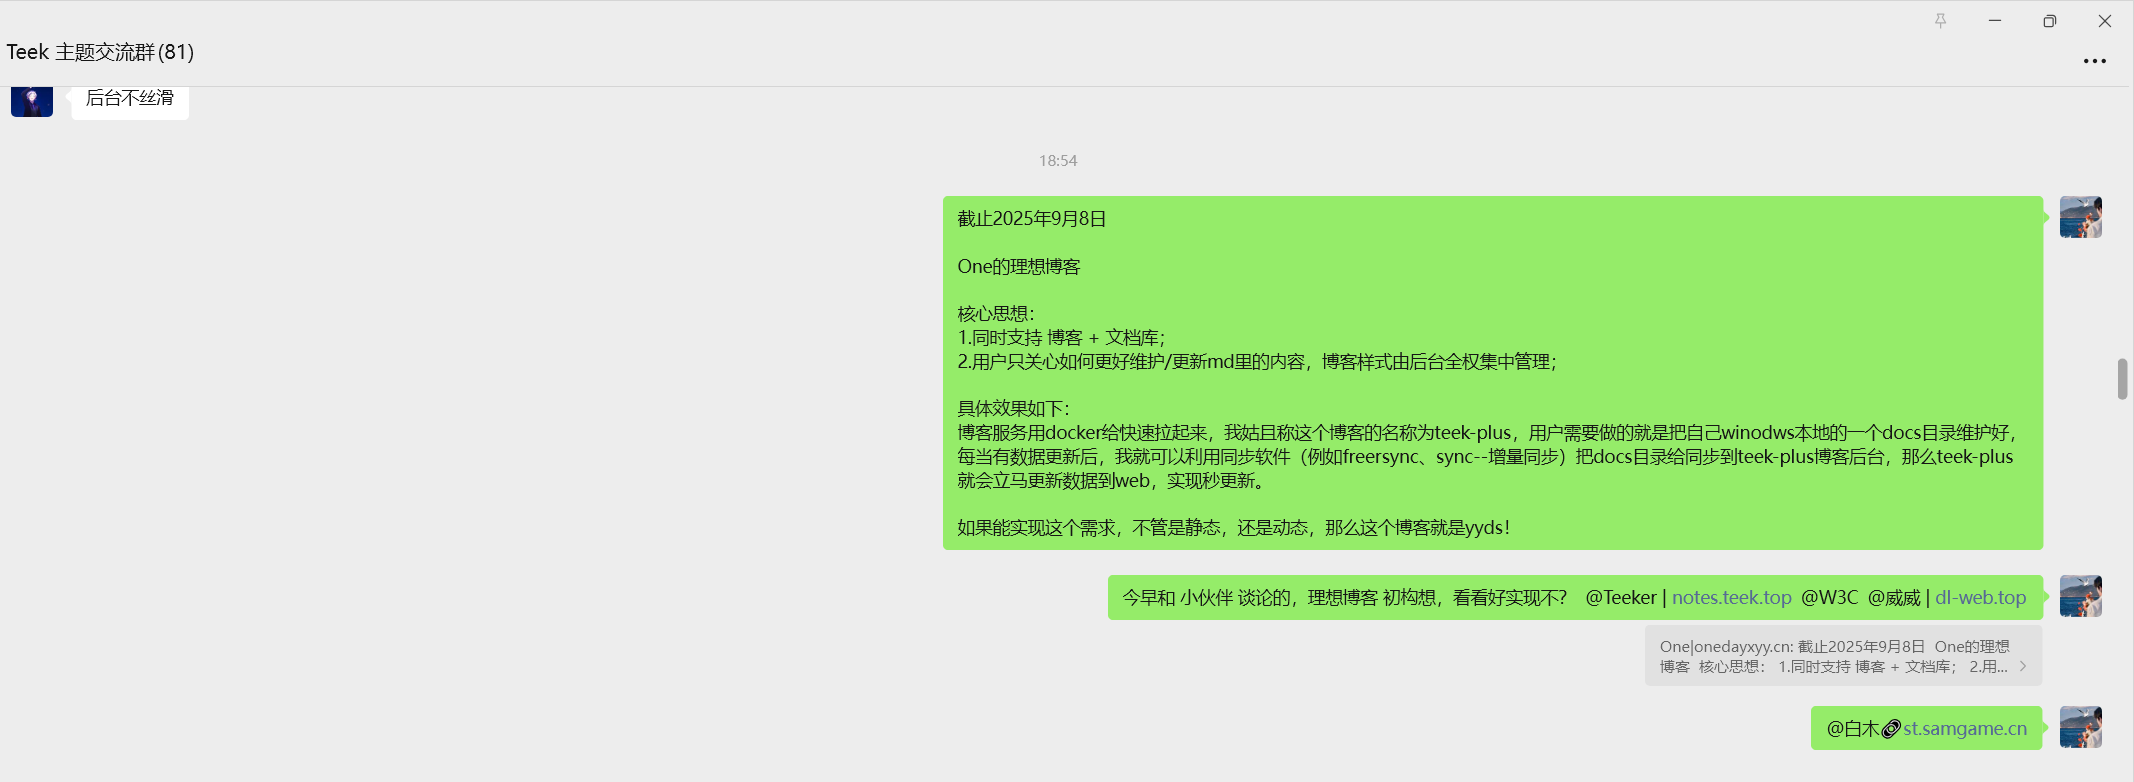Viewport: 2134px width, 782px height.
Task: Minimize the chat window
Action: click(x=1995, y=21)
